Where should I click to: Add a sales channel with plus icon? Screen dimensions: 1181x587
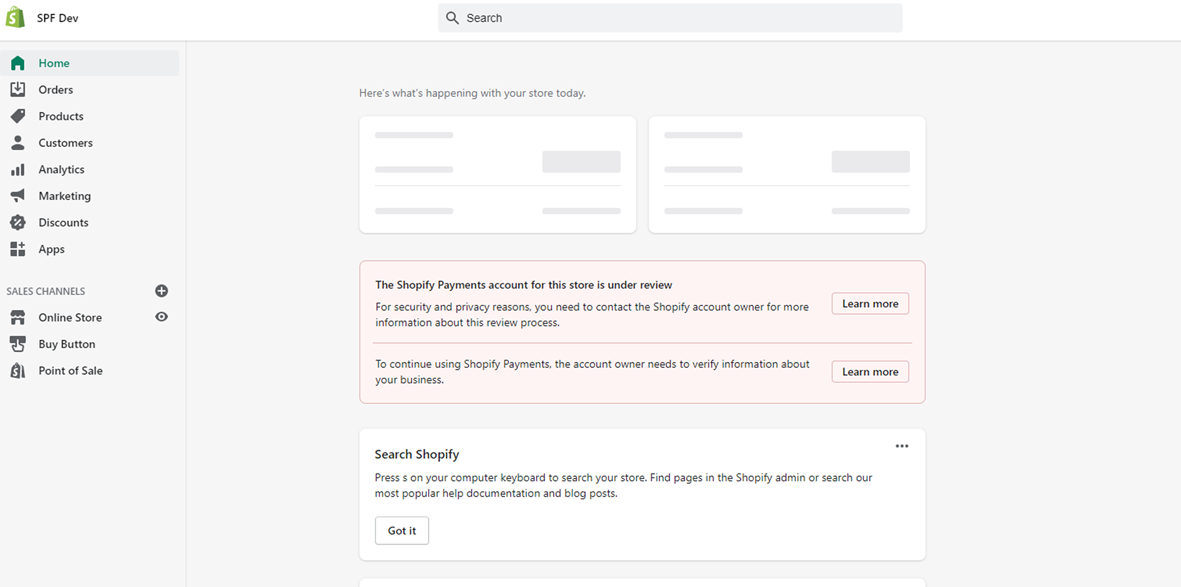(162, 291)
